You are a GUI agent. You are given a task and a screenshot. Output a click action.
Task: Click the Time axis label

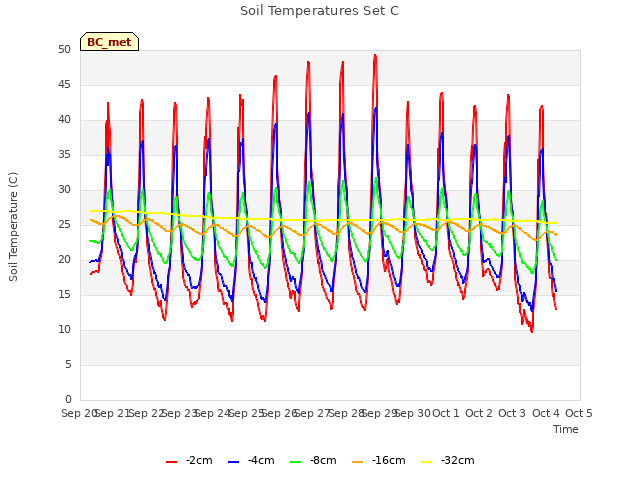point(566,429)
